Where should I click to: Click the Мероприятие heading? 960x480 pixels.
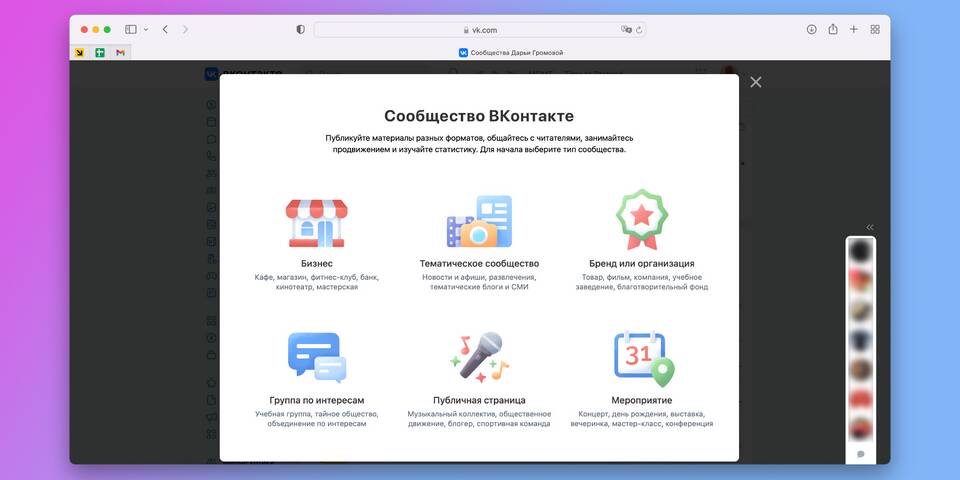point(642,400)
